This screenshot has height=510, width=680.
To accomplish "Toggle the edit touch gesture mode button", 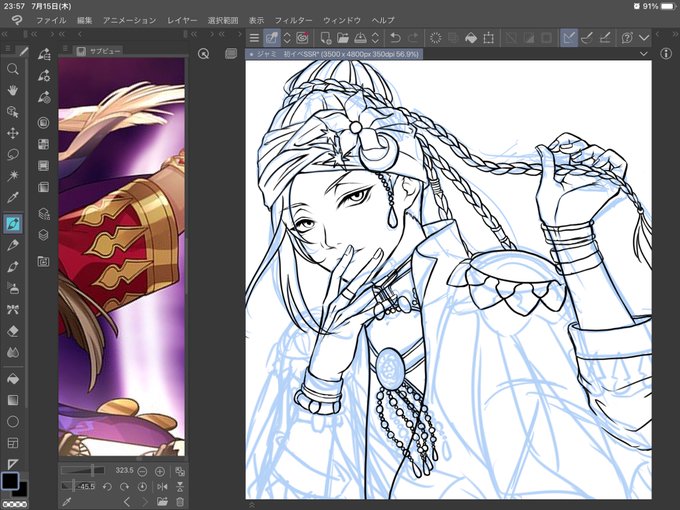I will point(272,38).
